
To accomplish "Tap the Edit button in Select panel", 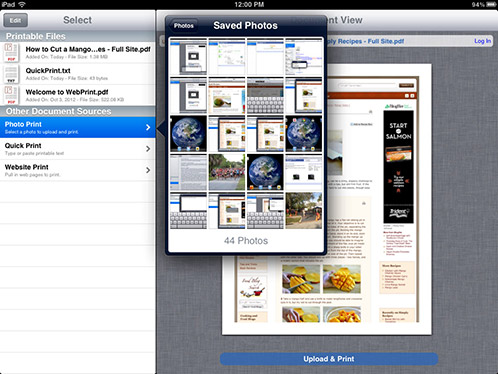I will coord(15,20).
